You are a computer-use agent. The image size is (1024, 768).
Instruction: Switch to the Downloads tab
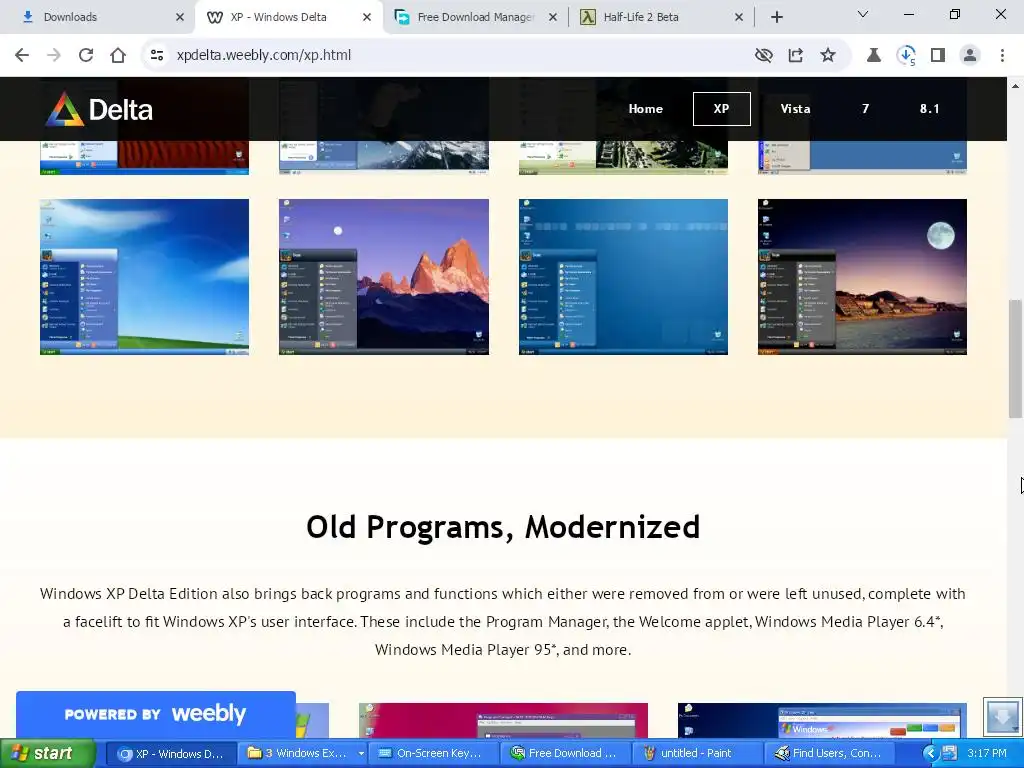(x=97, y=17)
